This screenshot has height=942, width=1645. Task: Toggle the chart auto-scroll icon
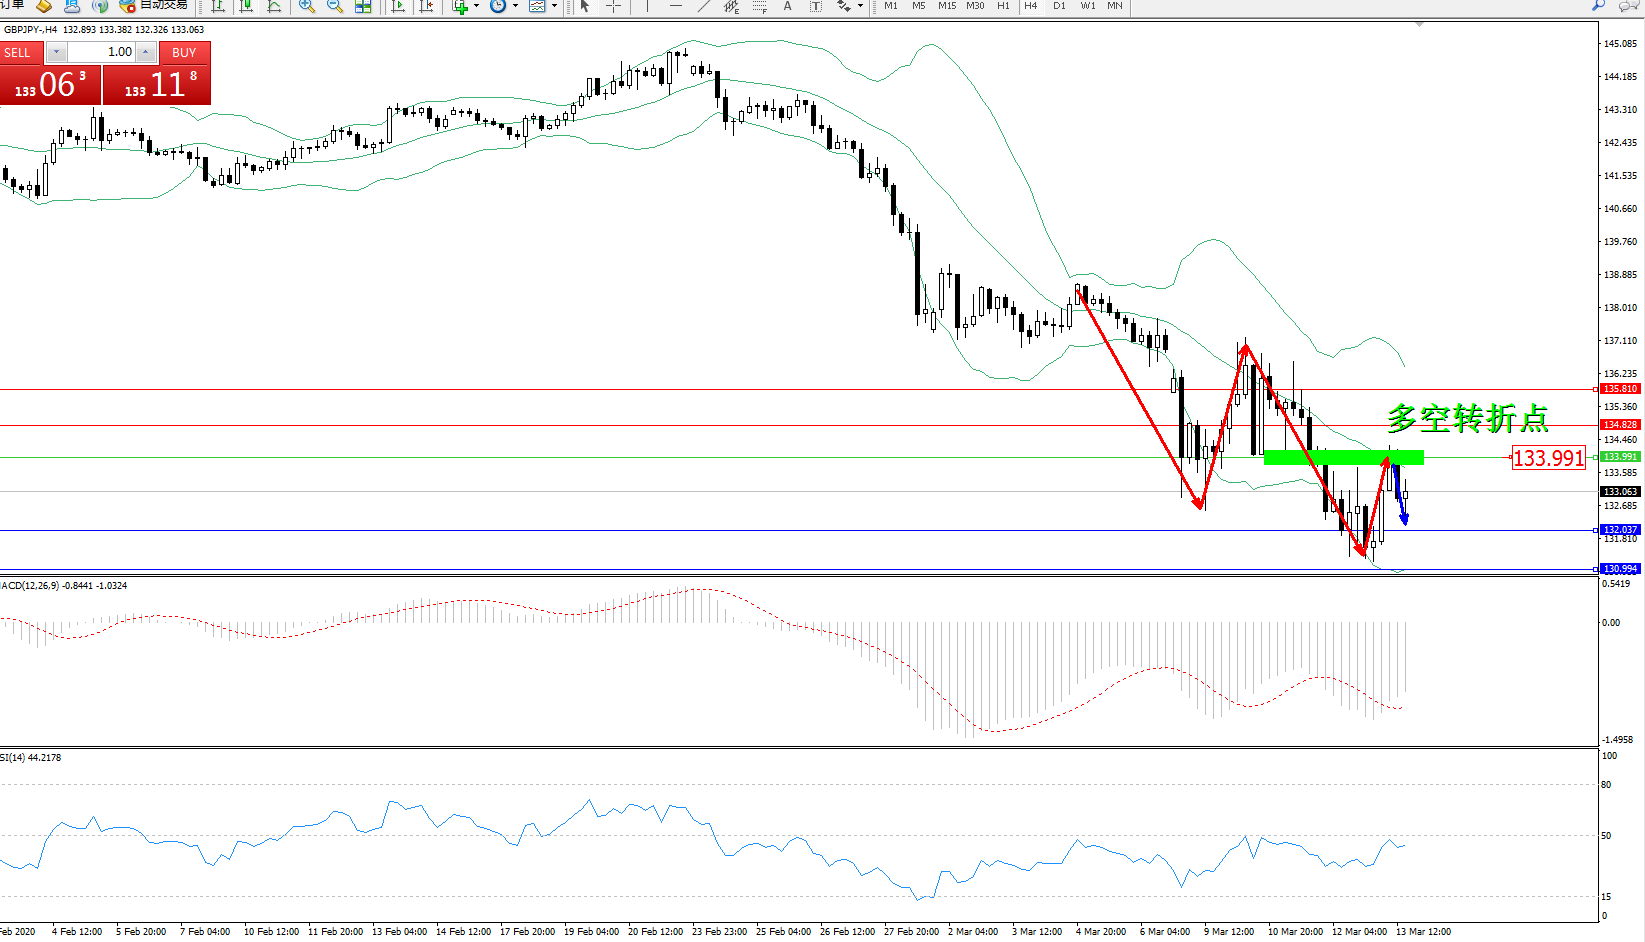pyautogui.click(x=398, y=6)
